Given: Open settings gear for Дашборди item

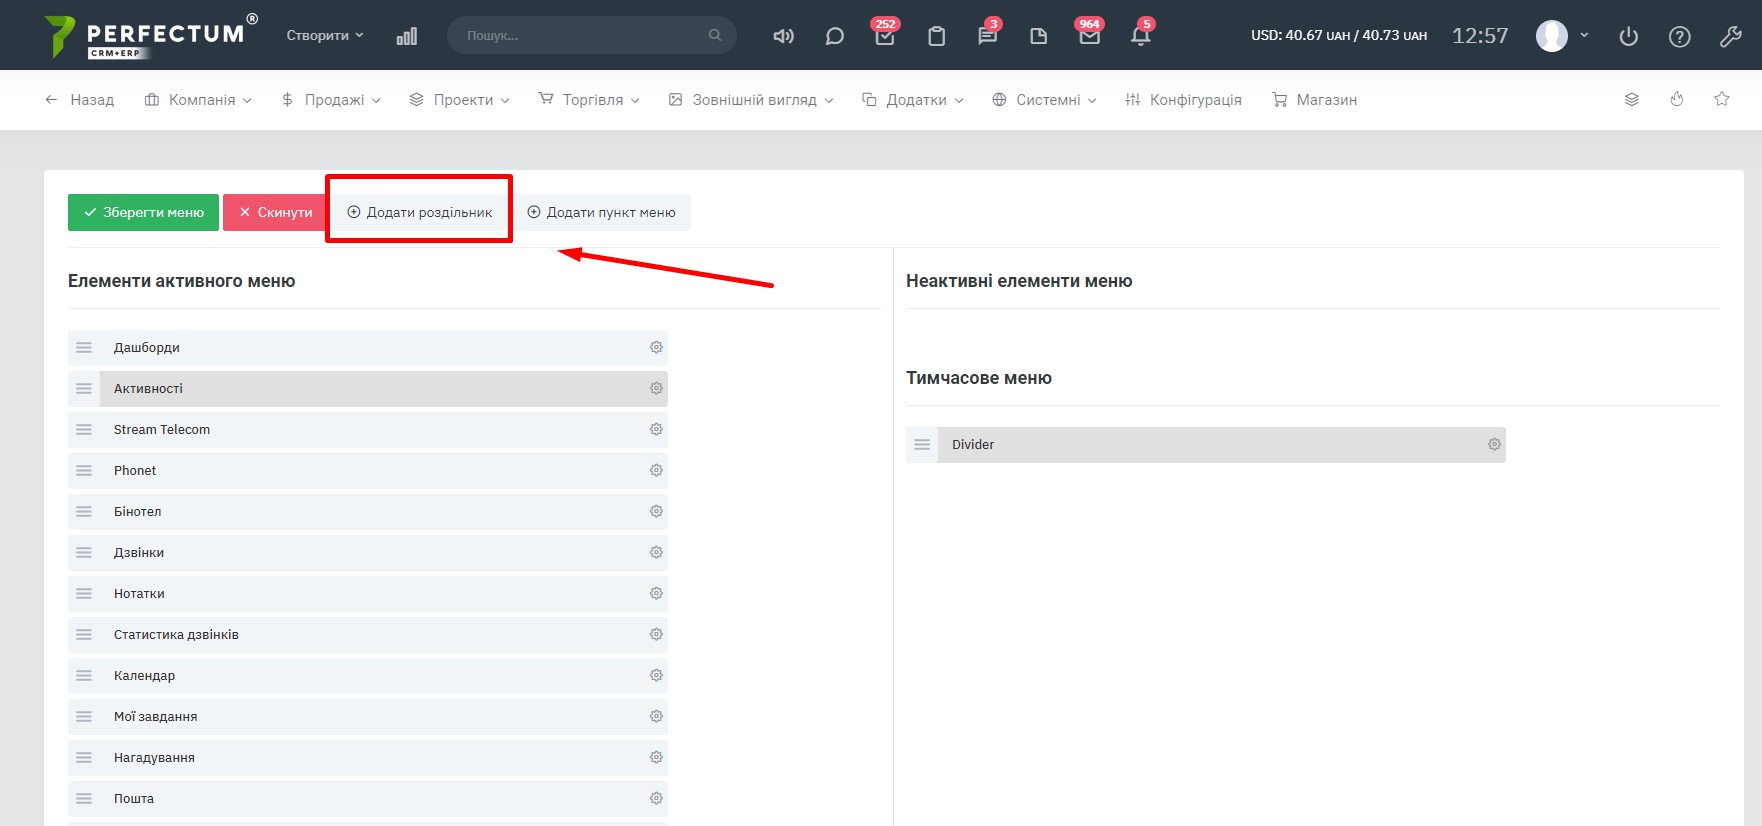Looking at the screenshot, I should pyautogui.click(x=656, y=347).
